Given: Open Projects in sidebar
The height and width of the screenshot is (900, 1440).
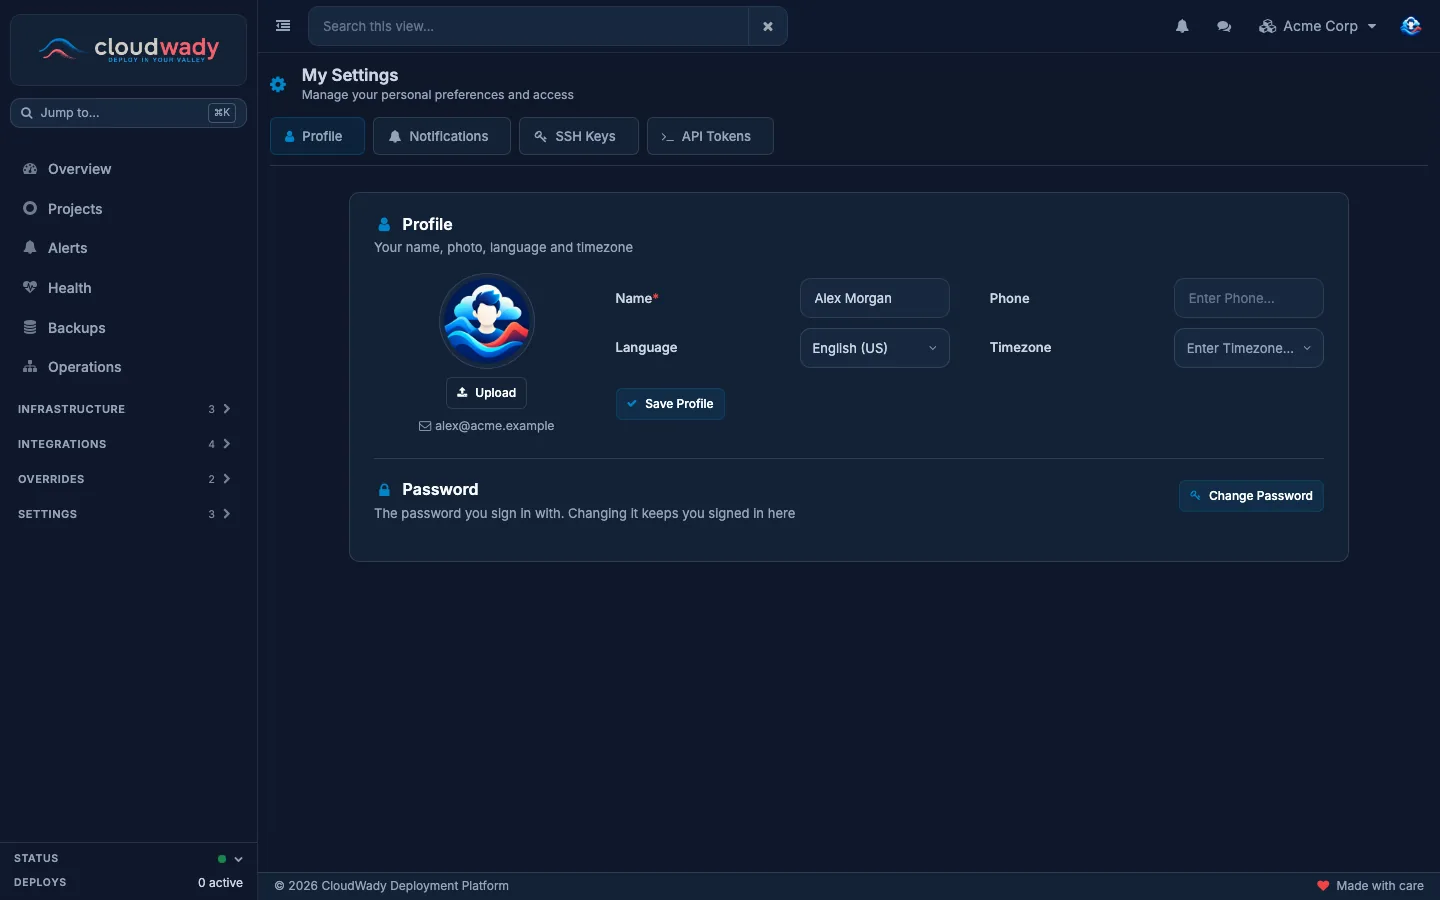Looking at the screenshot, I should click(x=128, y=209).
